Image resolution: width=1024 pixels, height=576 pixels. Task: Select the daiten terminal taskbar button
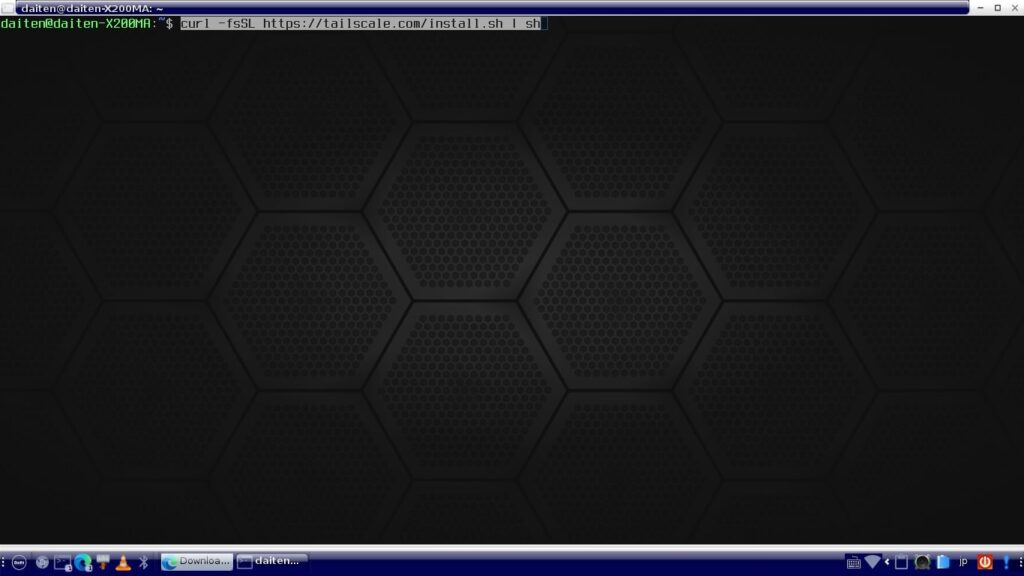pyautogui.click(x=272, y=562)
